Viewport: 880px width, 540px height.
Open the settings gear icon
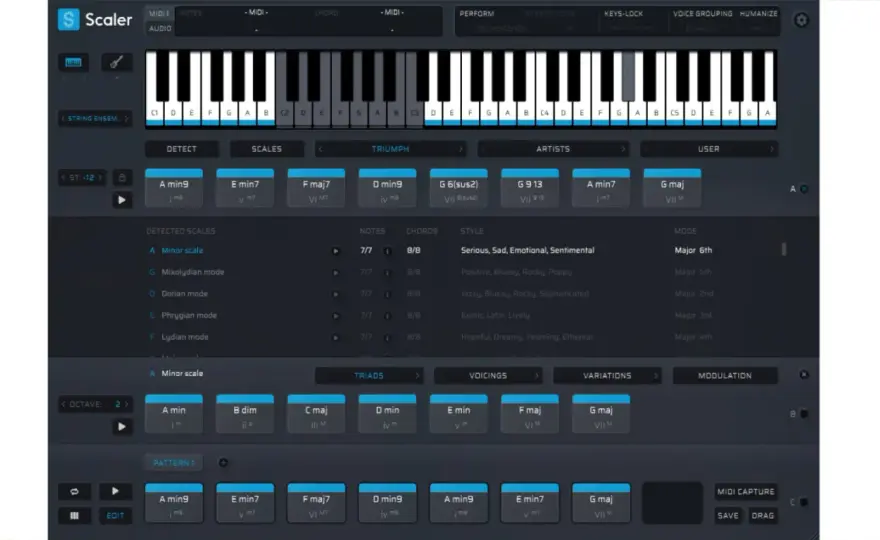[x=801, y=20]
